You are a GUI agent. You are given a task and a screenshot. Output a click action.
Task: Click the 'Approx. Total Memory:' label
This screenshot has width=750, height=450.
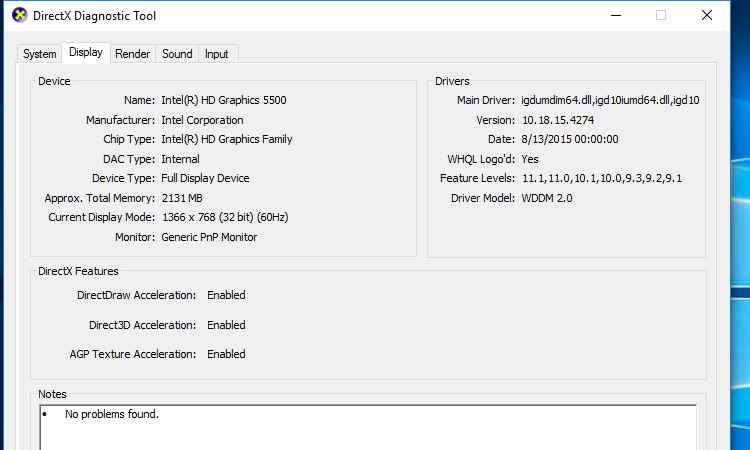click(x=99, y=198)
